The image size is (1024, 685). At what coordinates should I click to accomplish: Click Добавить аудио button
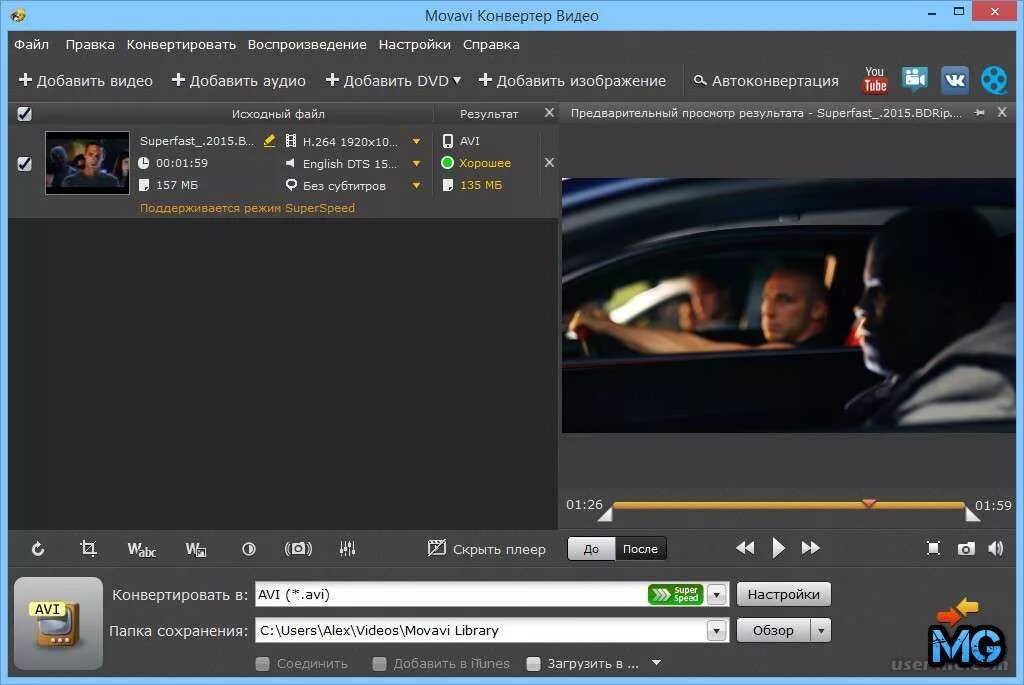click(x=238, y=80)
